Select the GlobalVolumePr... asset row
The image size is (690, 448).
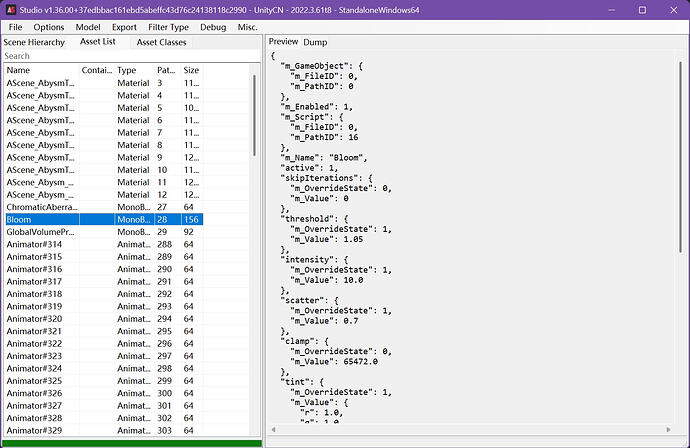(x=40, y=231)
